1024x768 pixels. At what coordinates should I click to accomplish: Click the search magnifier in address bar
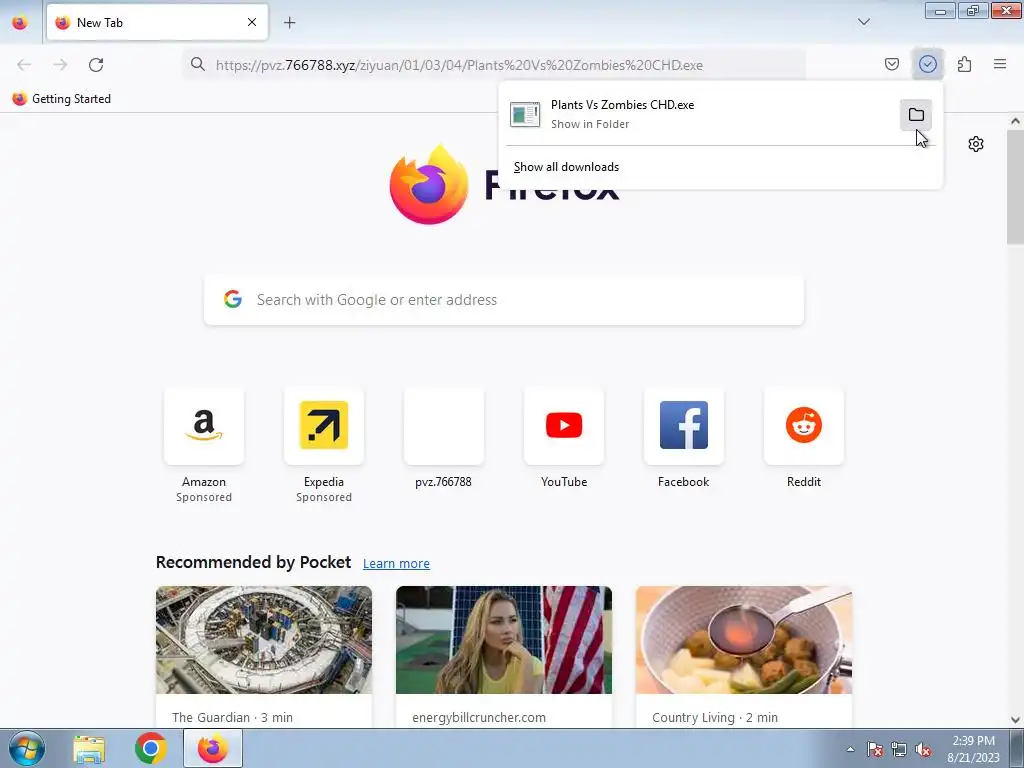point(197,65)
